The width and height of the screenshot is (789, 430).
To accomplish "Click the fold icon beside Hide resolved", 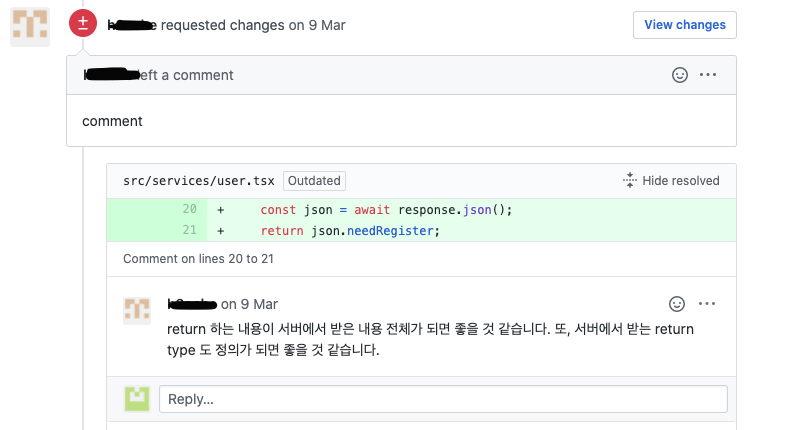I will [x=629, y=180].
